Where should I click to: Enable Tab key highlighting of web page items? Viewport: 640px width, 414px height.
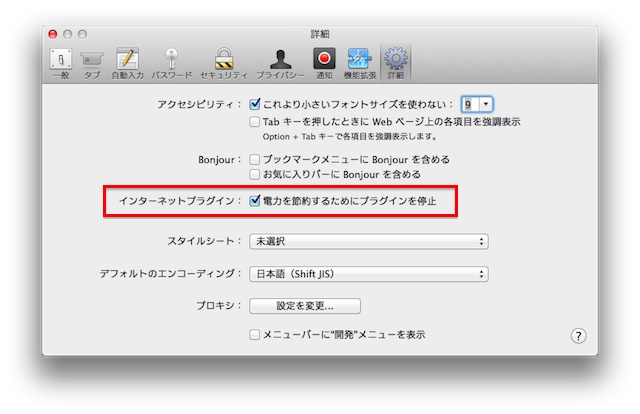pyautogui.click(x=255, y=122)
